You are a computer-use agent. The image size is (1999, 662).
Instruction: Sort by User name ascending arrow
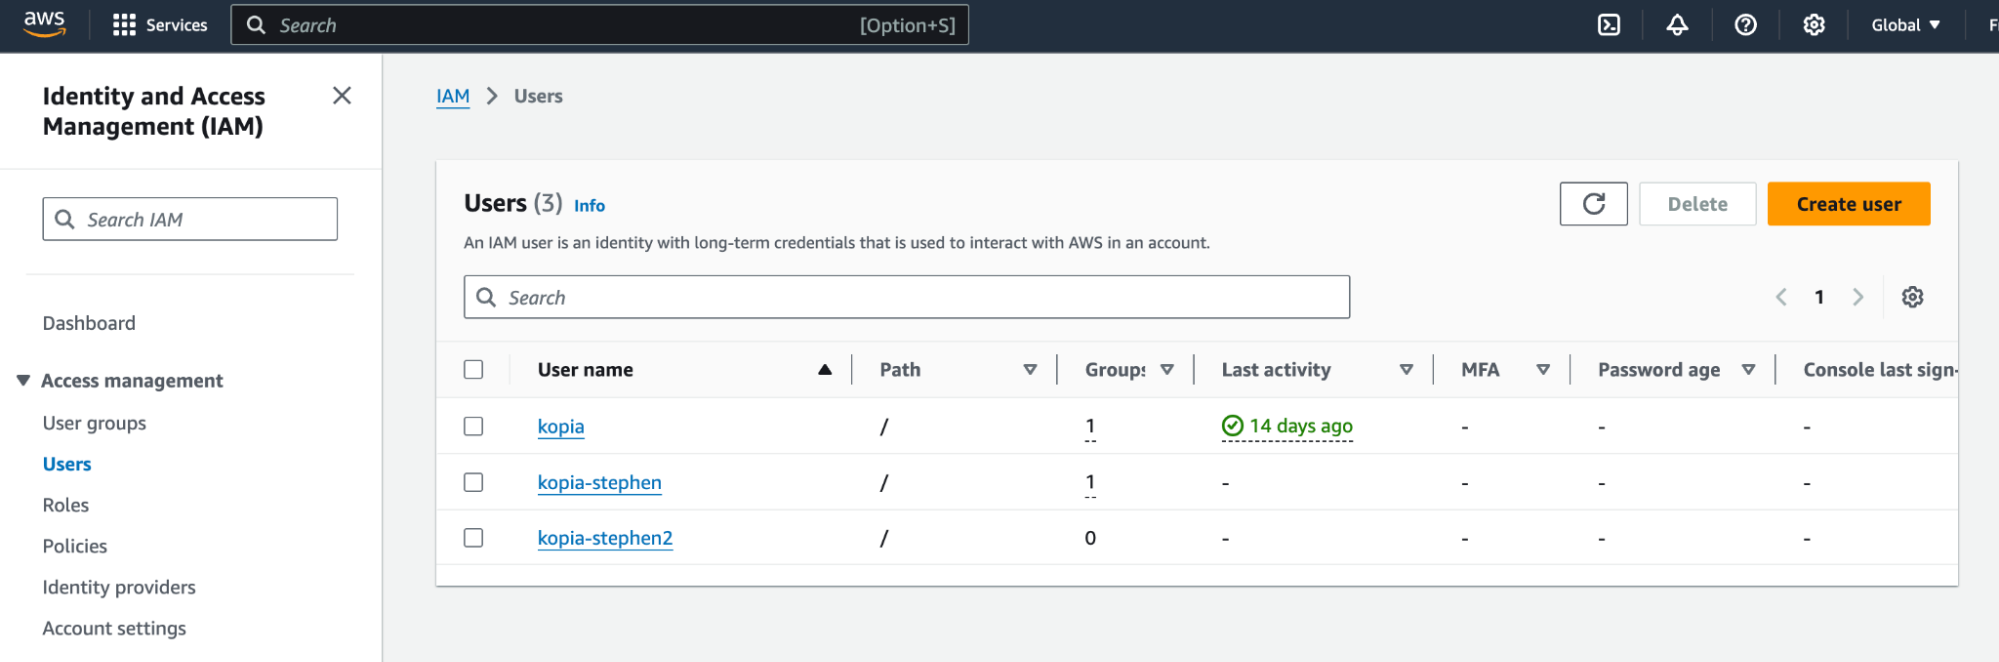[x=825, y=370]
